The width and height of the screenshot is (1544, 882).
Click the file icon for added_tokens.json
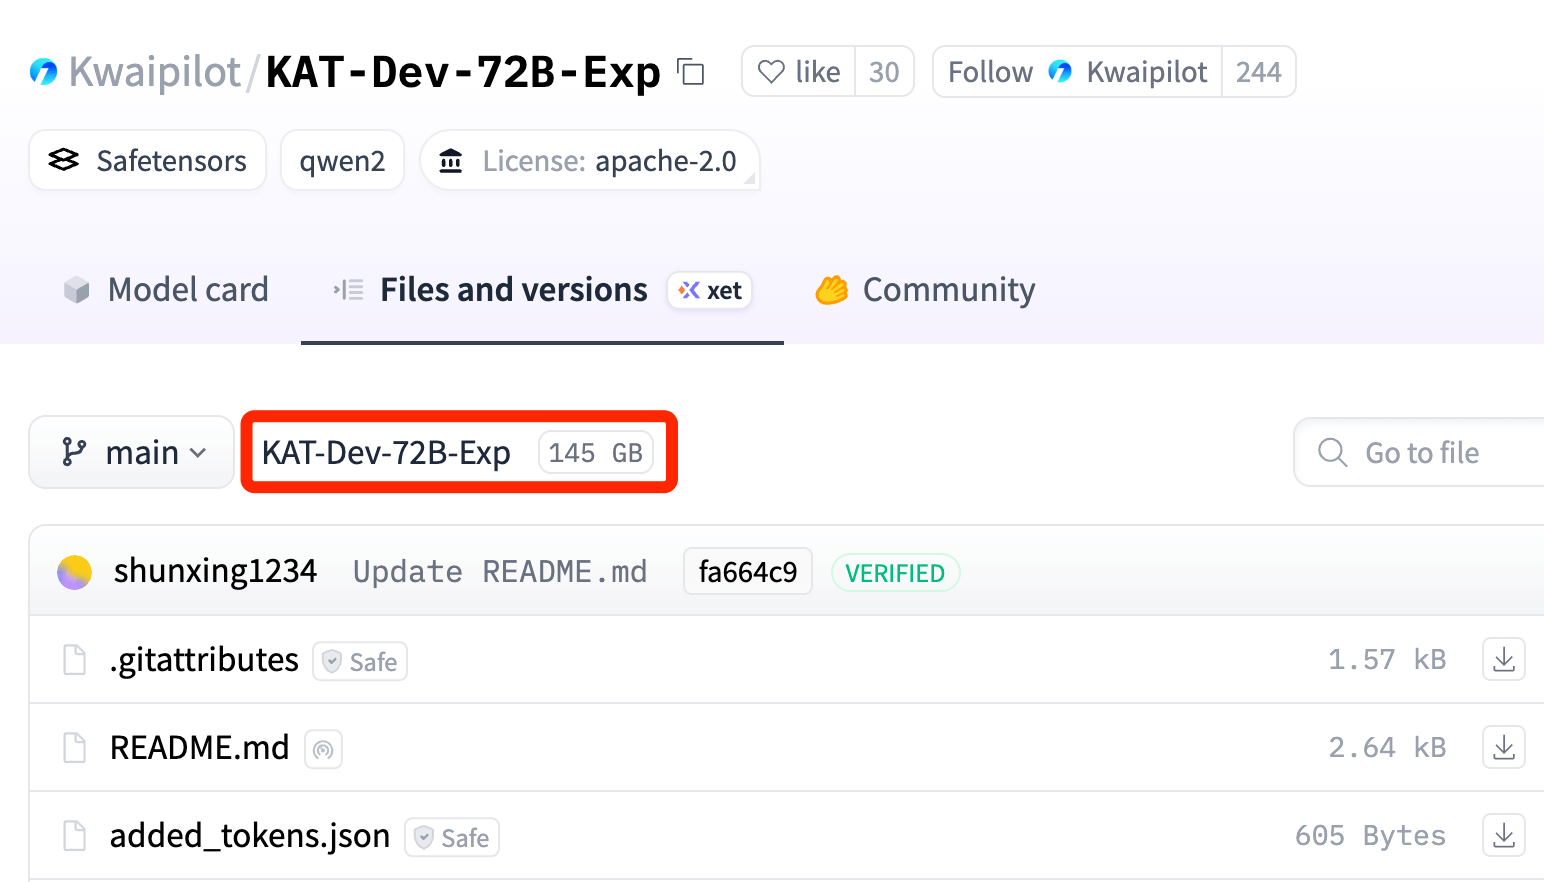75,836
